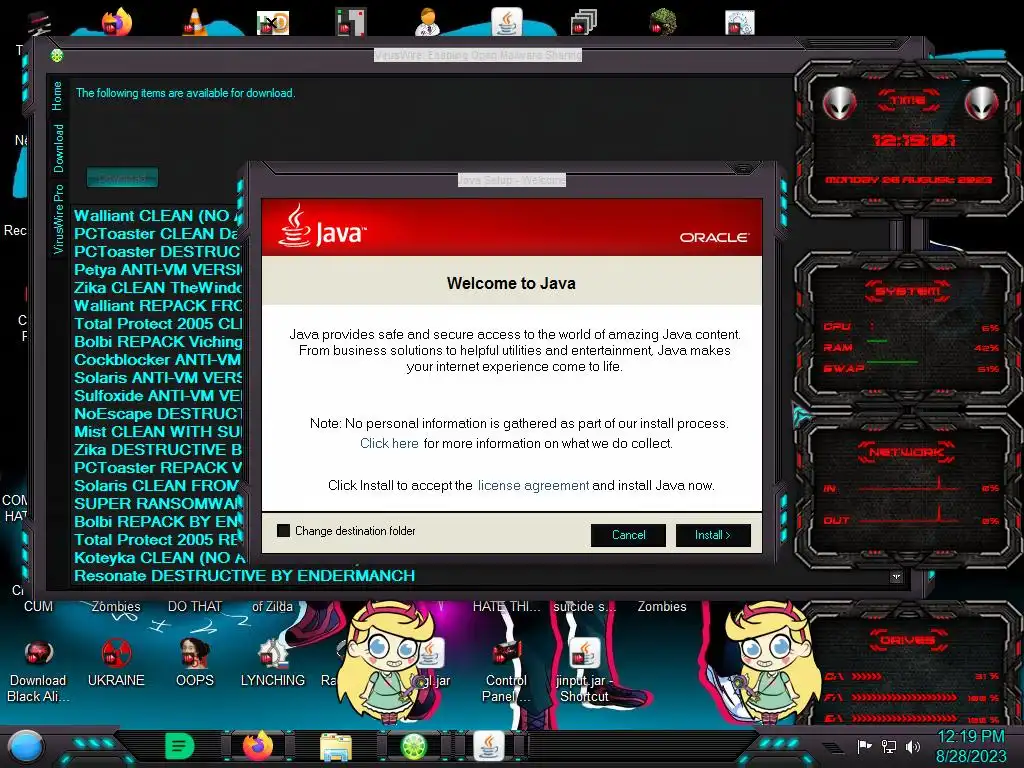Click the list scroll-down arrow in VirusWire
The width and height of the screenshot is (1024, 768).
(x=896, y=577)
